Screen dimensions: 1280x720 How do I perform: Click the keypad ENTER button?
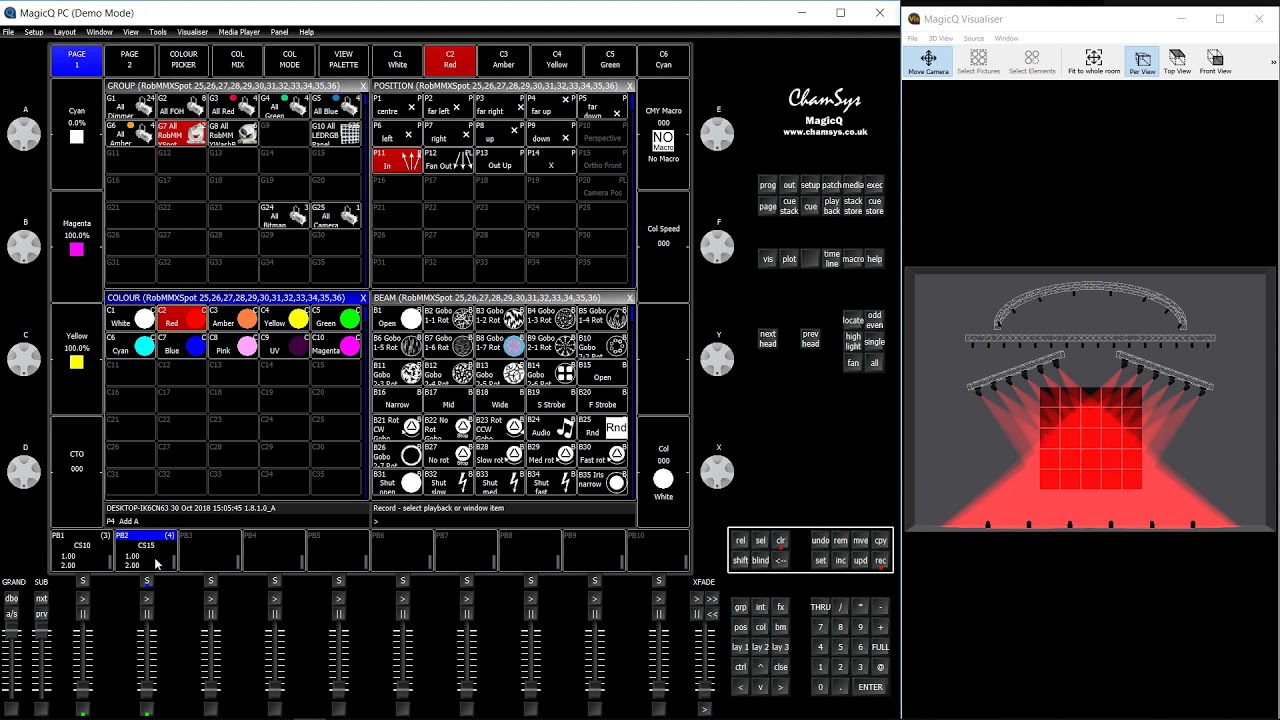pyautogui.click(x=871, y=687)
